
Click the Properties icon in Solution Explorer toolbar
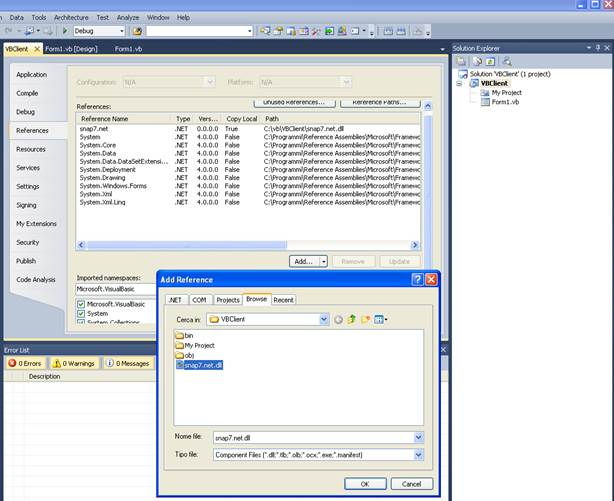pyautogui.click(x=461, y=61)
